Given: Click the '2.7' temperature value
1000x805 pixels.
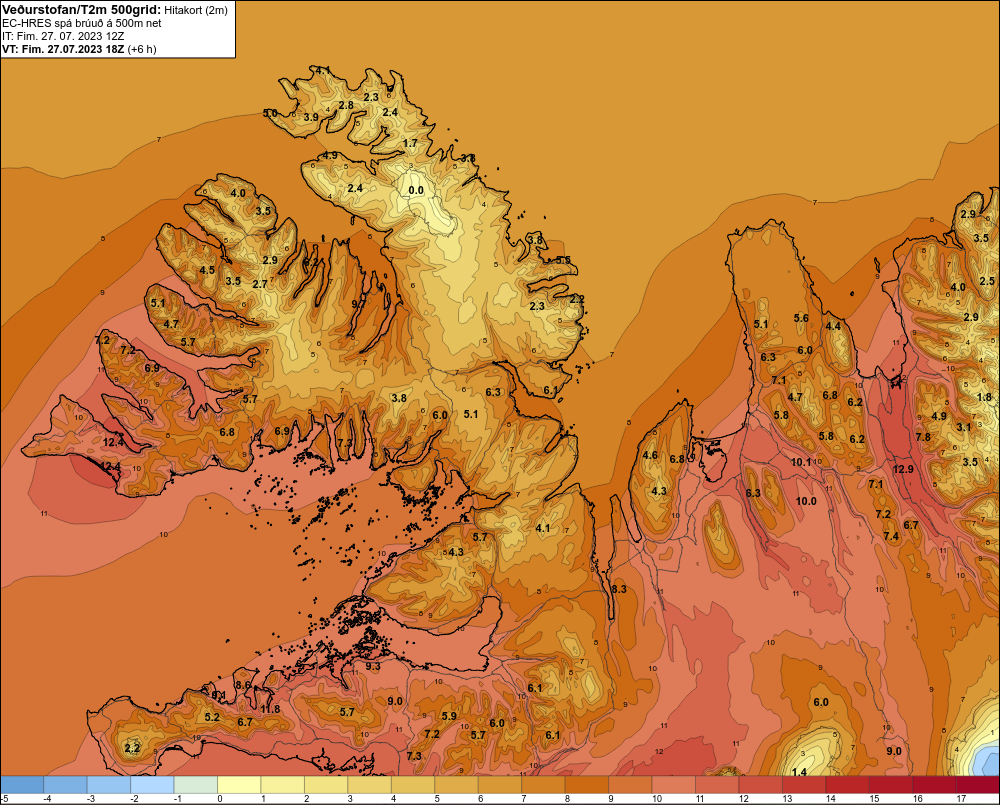Looking at the screenshot, I should [260, 284].
